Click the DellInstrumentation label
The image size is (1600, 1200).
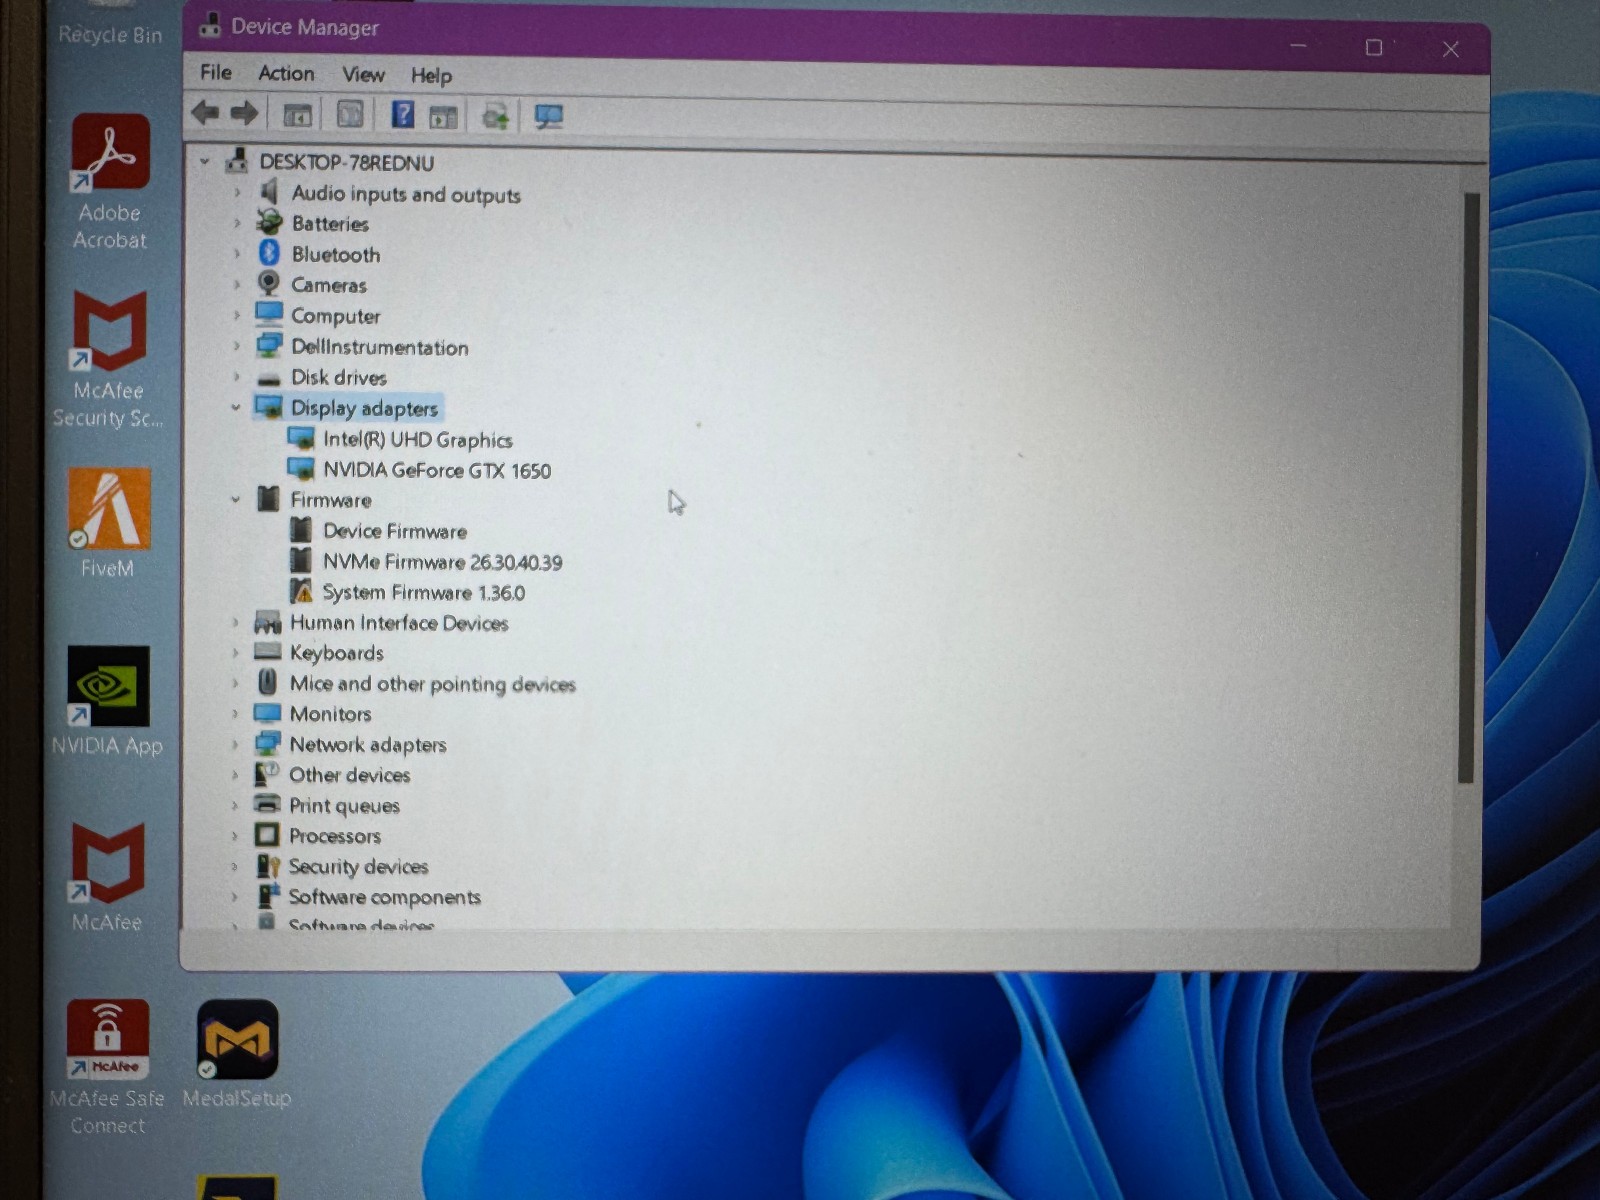pos(379,347)
